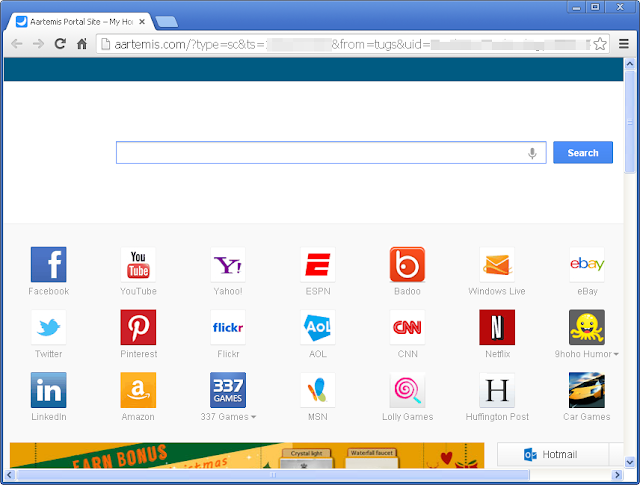
Task: Open the LinkedIn shortcut icon
Action: [x=49, y=390]
